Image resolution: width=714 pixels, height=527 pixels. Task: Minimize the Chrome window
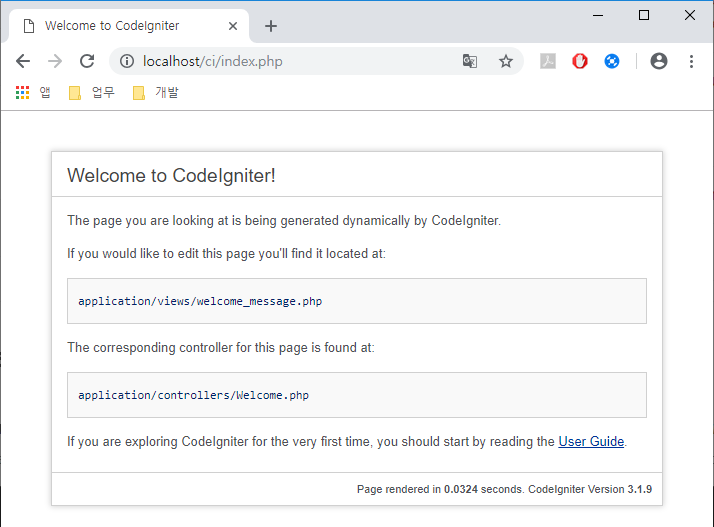pyautogui.click(x=598, y=15)
